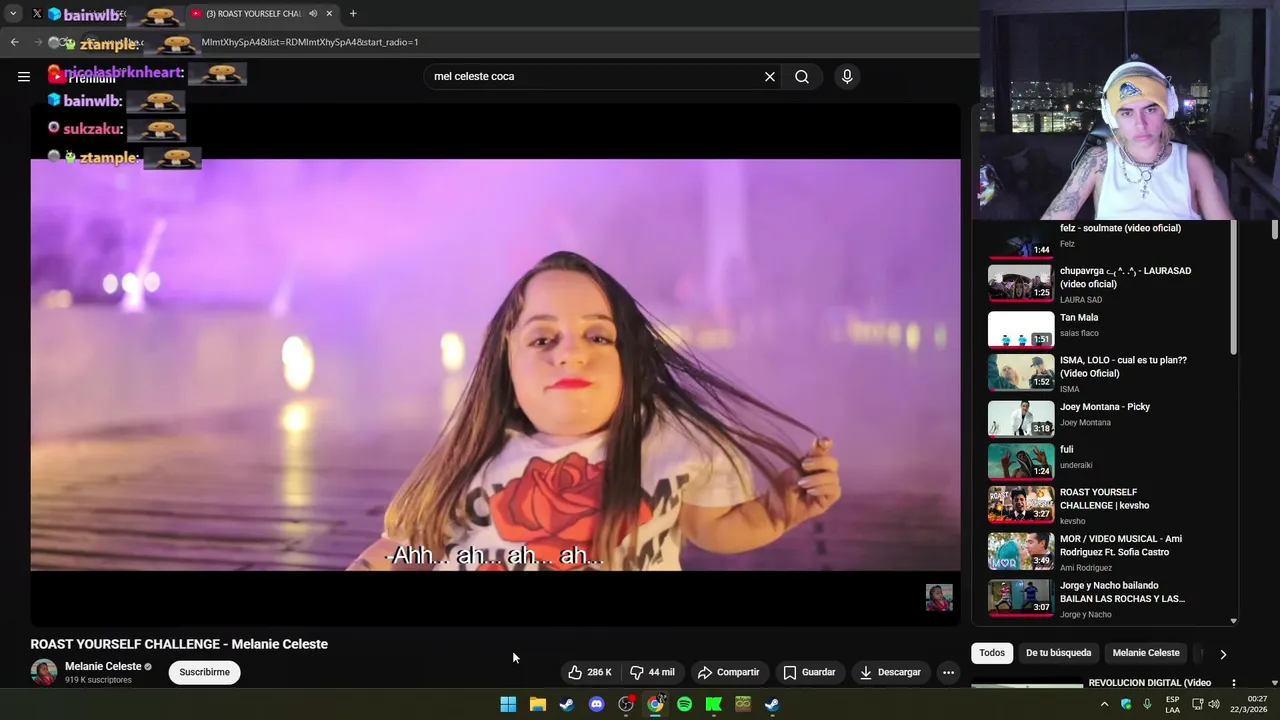The image size is (1280, 720).
Task: Select the De tu búsqueda filter chip
Action: (x=1058, y=653)
